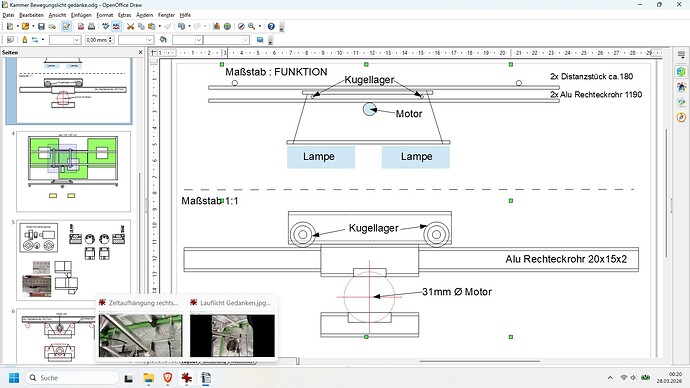
Task: Run the spellcheck icon
Action: pos(106,26)
